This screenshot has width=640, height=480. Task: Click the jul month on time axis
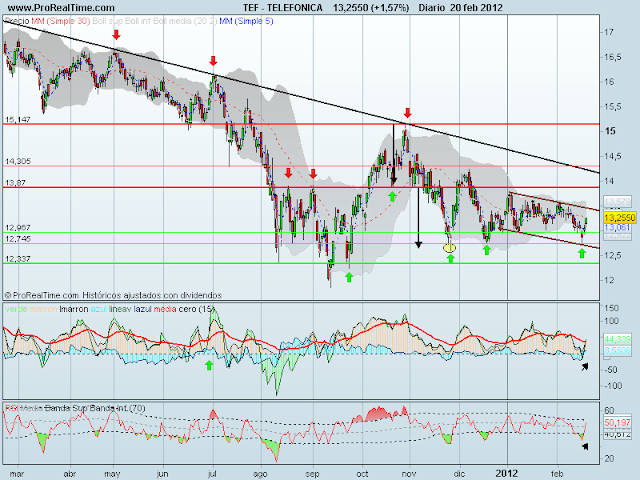(x=212, y=473)
